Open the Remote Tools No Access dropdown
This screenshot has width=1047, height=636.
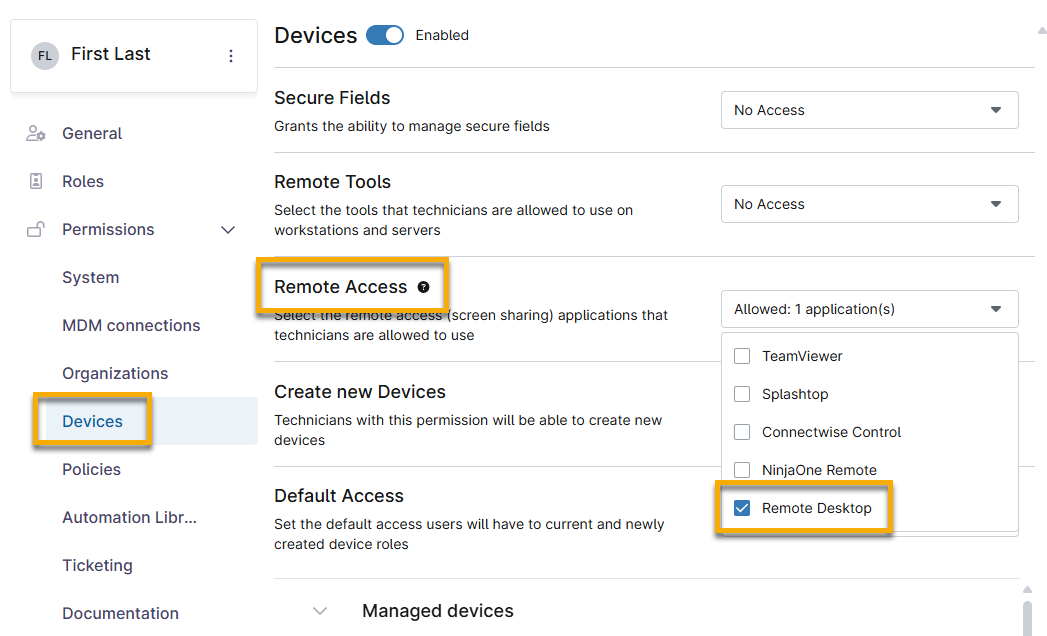(869, 204)
